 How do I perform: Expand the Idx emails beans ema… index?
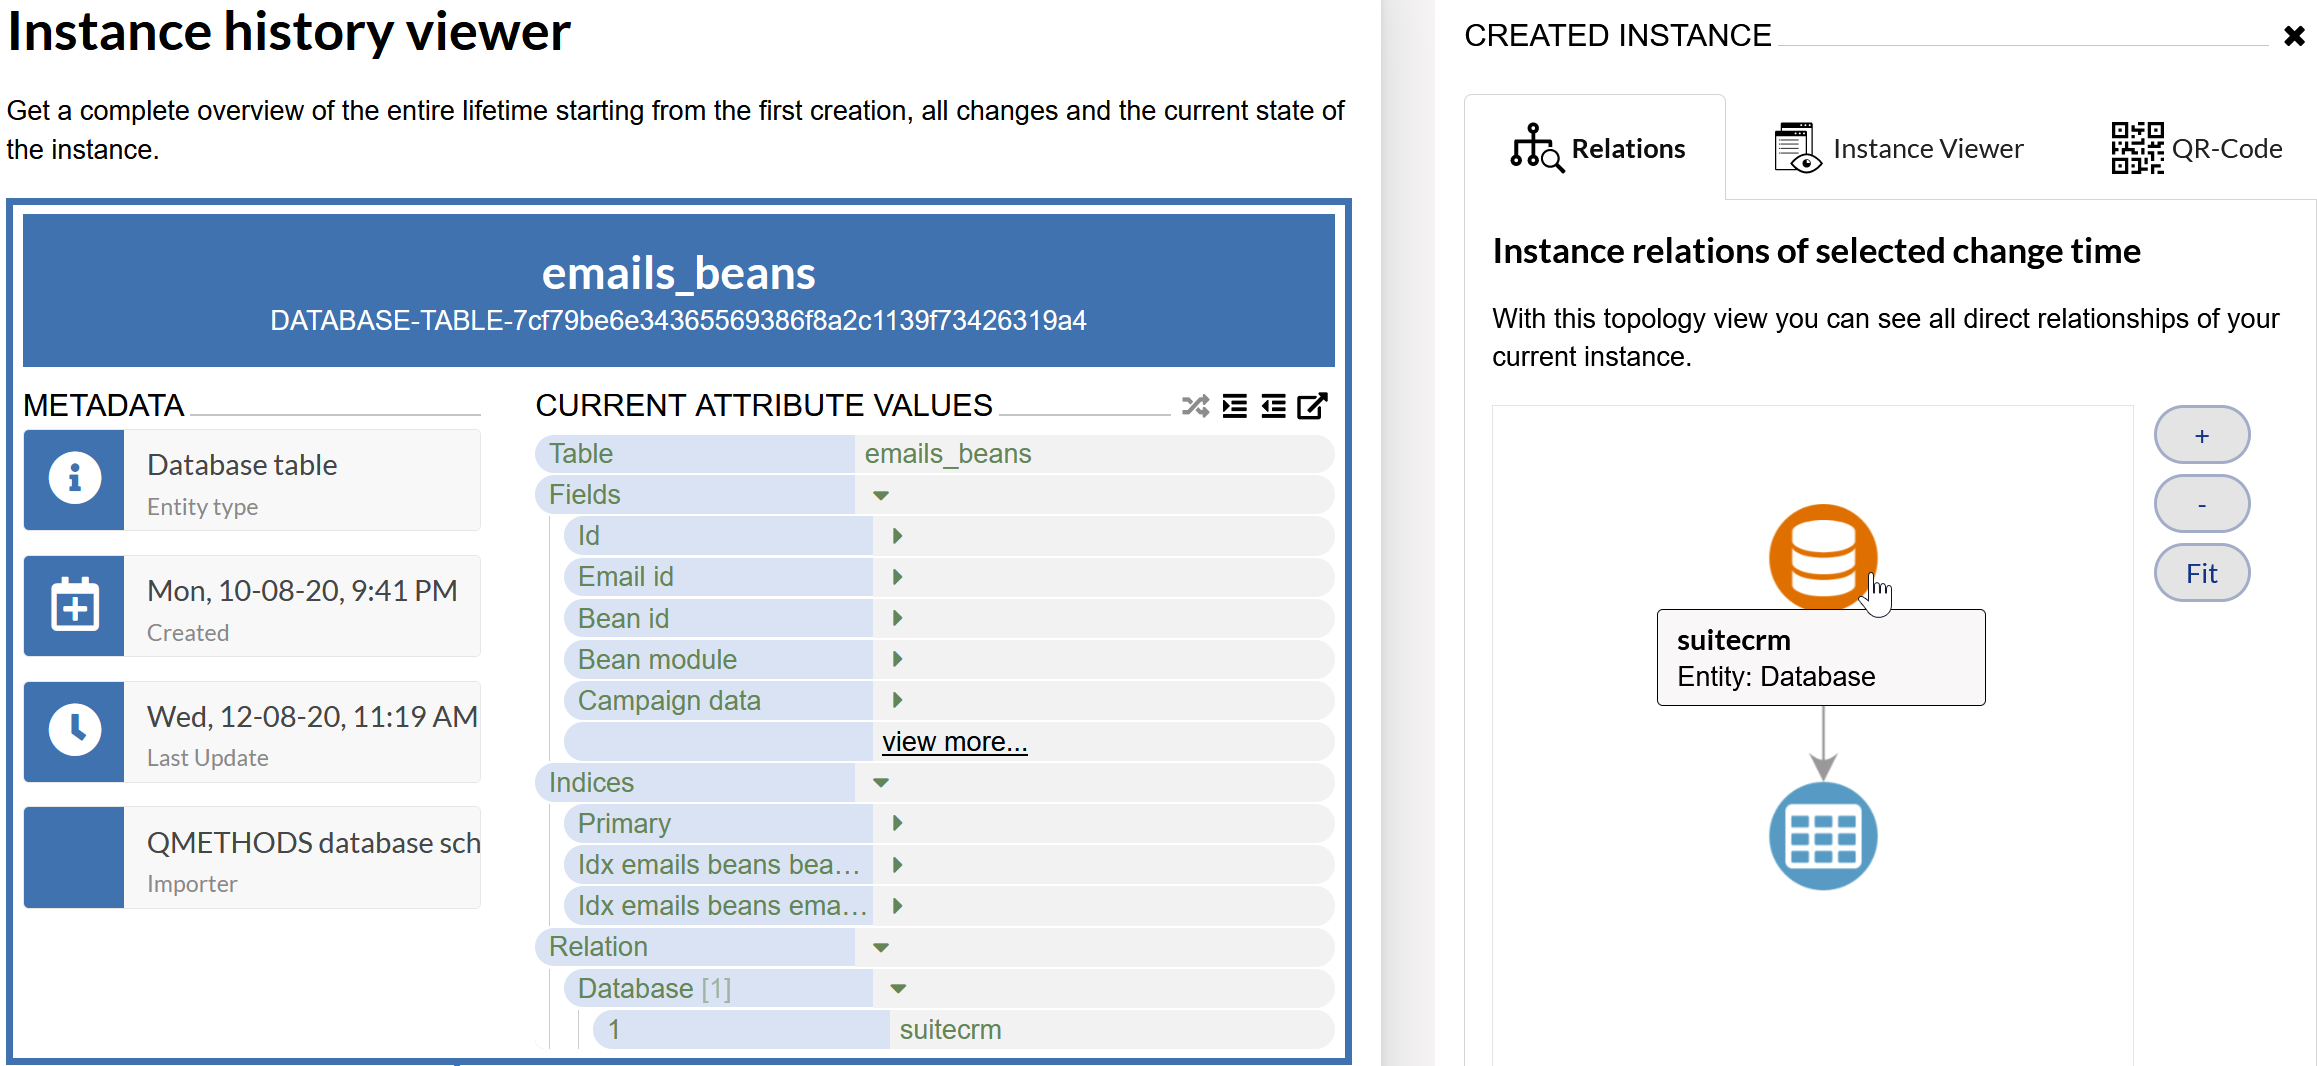click(x=897, y=906)
